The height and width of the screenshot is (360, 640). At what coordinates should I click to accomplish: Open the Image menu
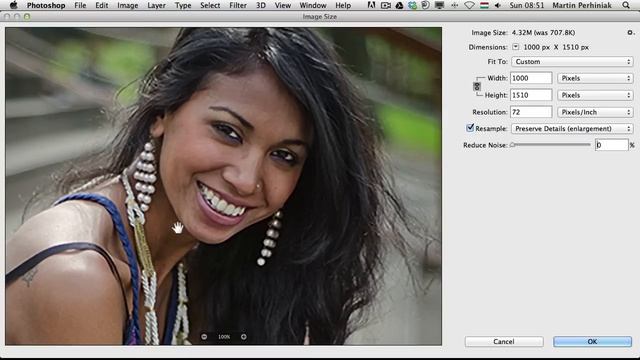pos(127,5)
